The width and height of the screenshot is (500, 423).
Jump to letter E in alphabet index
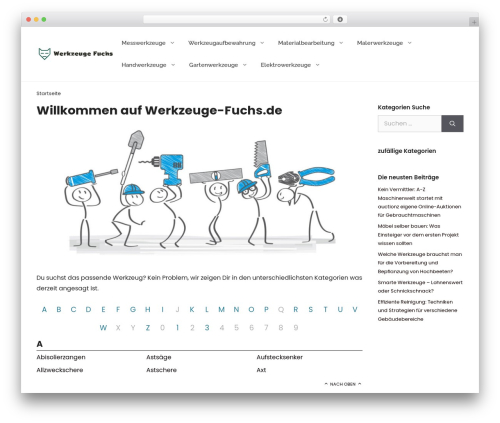click(x=103, y=310)
